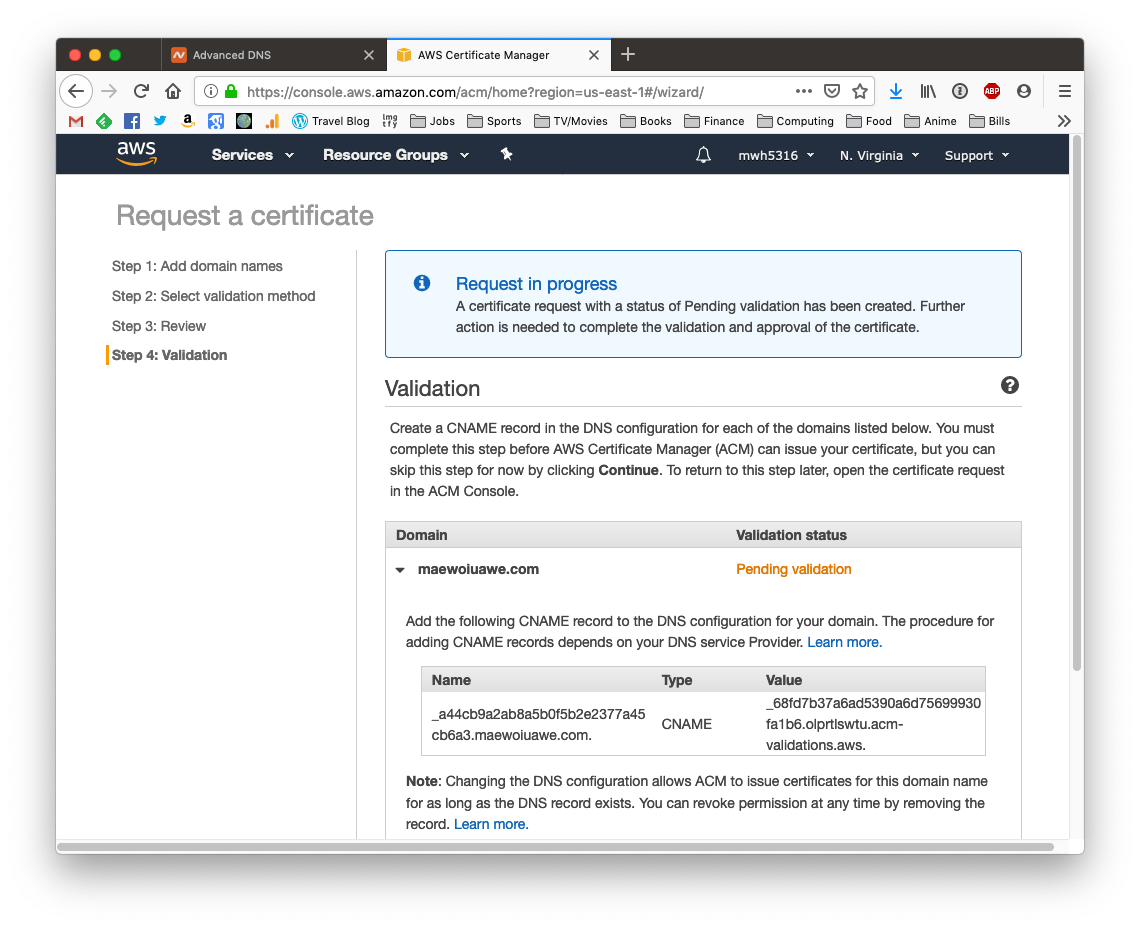Screen dimensions: 1140x928
Task: Open a new browser tab
Action: [x=628, y=55]
